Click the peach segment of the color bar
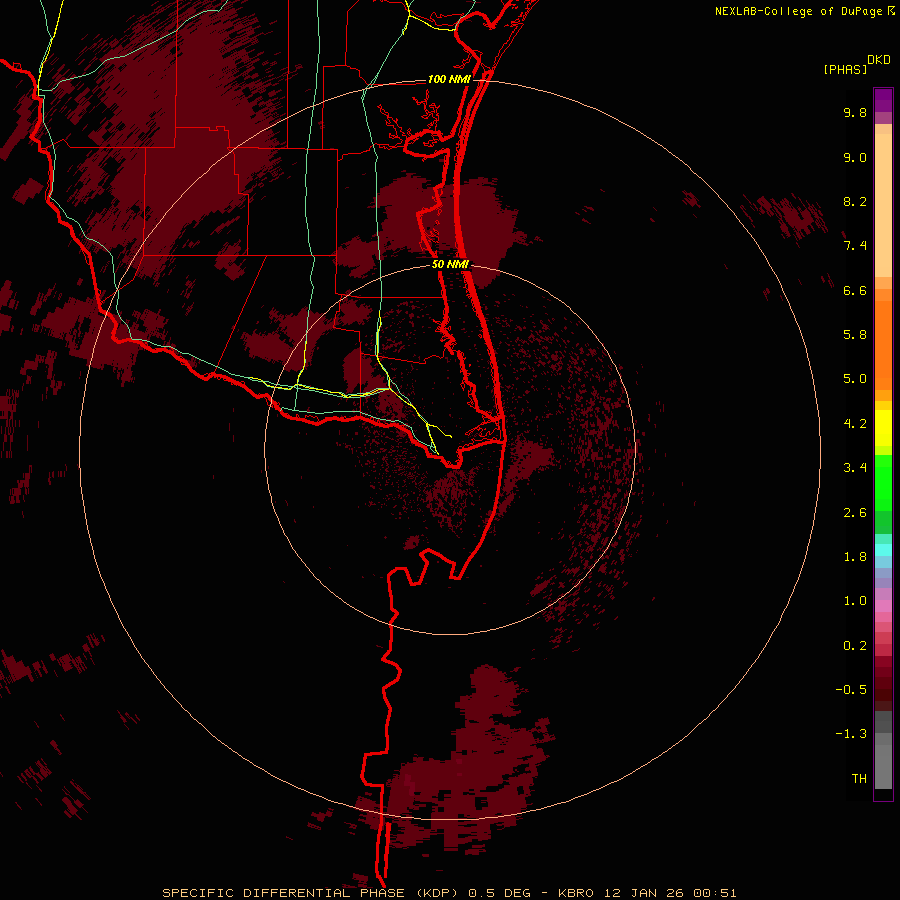The width and height of the screenshot is (900, 900). [x=883, y=205]
